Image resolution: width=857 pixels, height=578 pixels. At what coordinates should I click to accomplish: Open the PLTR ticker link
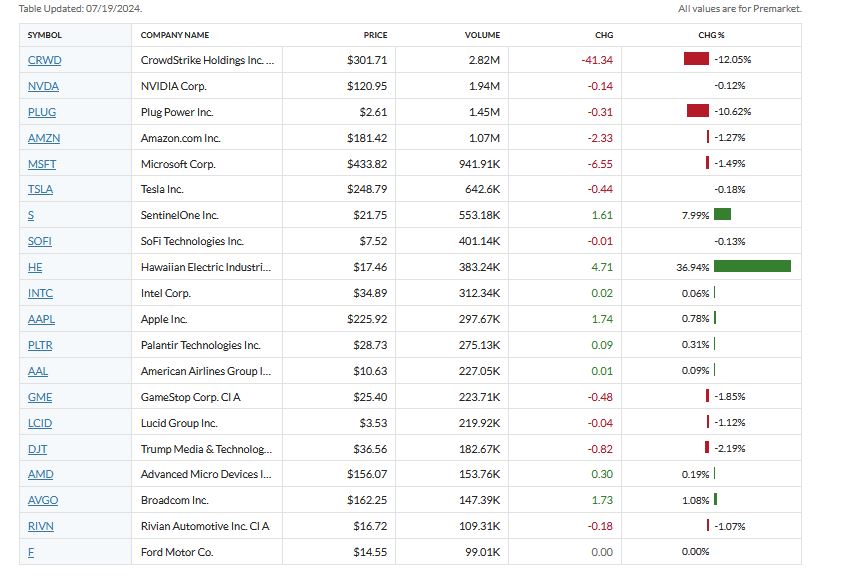pyautogui.click(x=40, y=345)
